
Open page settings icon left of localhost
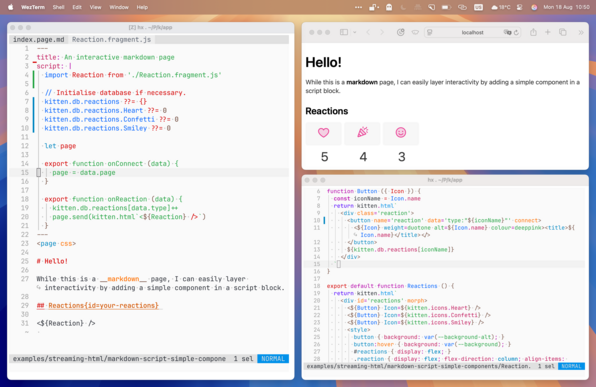pyautogui.click(x=430, y=32)
